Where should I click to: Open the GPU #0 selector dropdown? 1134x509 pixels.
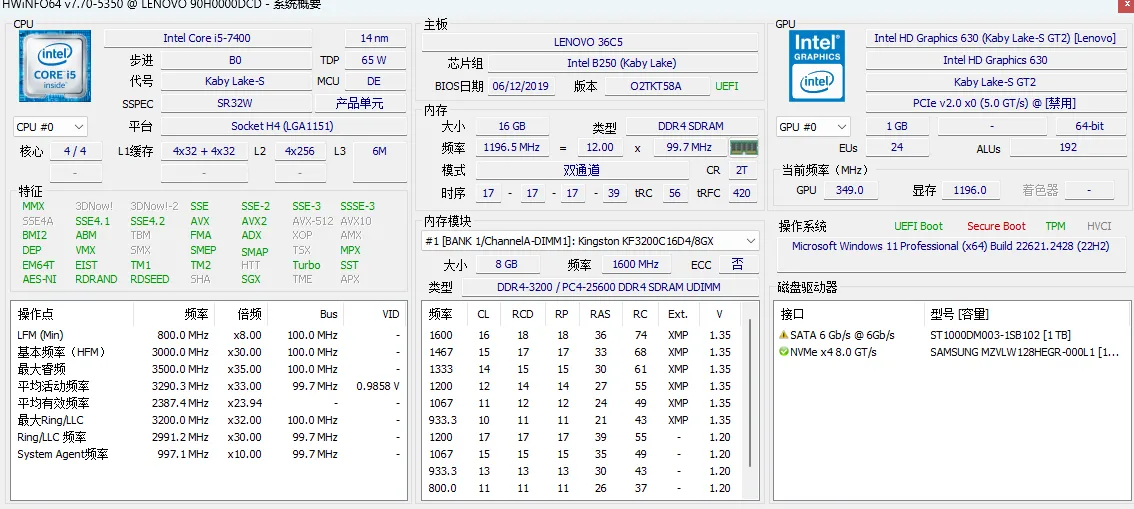coord(814,127)
